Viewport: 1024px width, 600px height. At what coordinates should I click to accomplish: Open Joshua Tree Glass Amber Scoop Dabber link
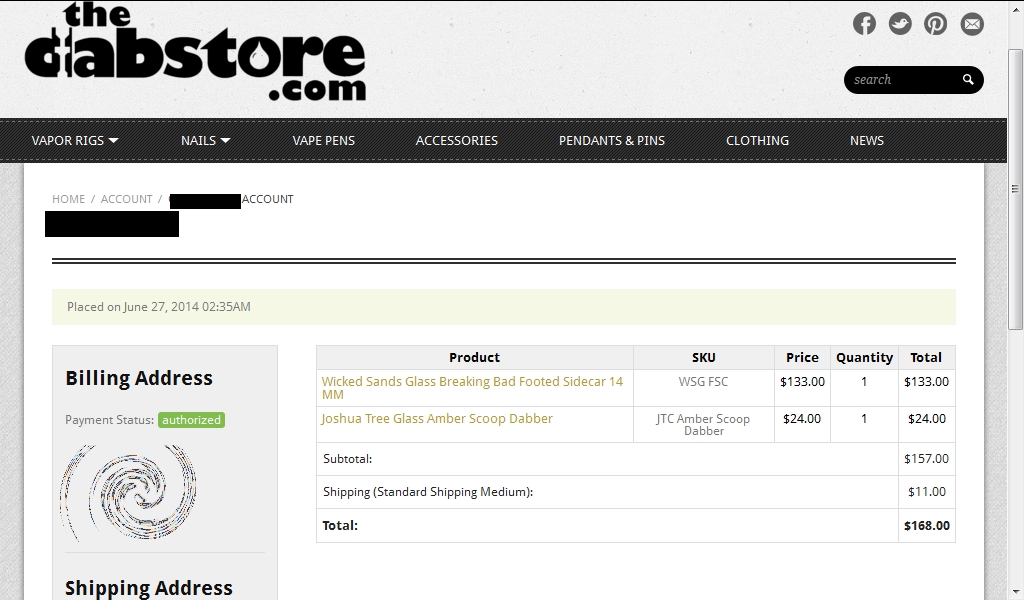(437, 418)
